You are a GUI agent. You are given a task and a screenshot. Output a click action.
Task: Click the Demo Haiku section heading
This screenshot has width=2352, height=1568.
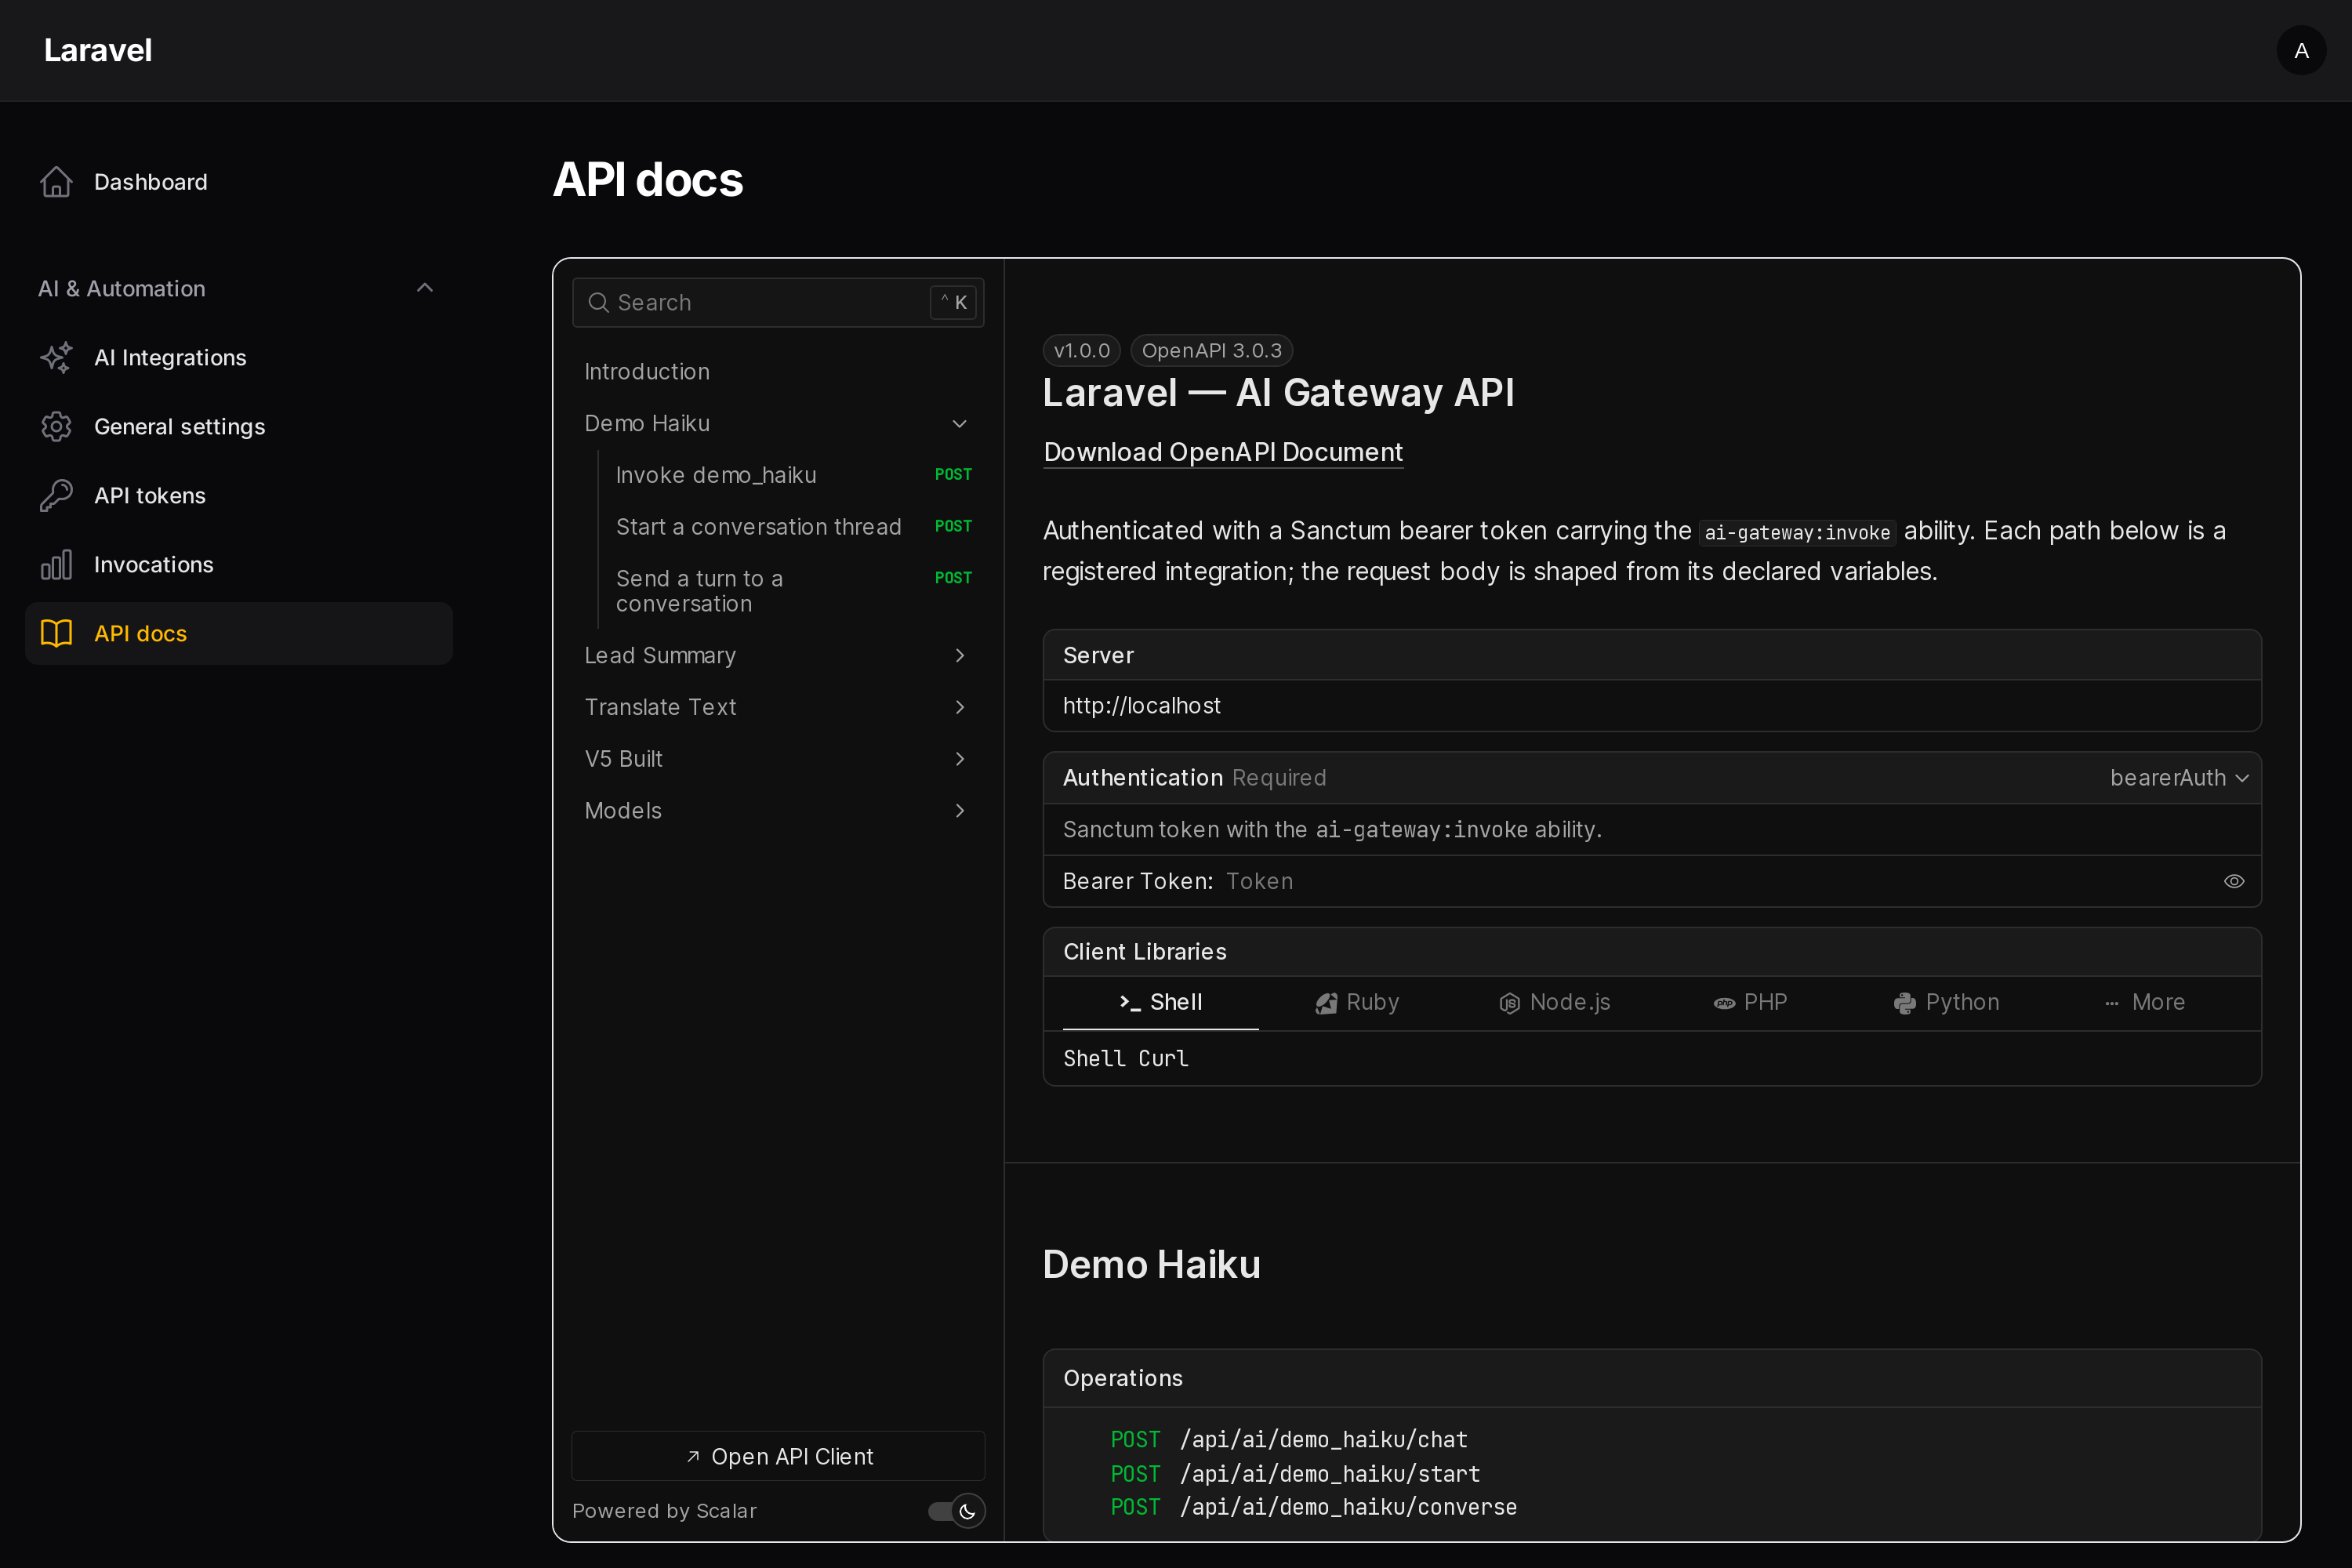click(x=1151, y=1265)
